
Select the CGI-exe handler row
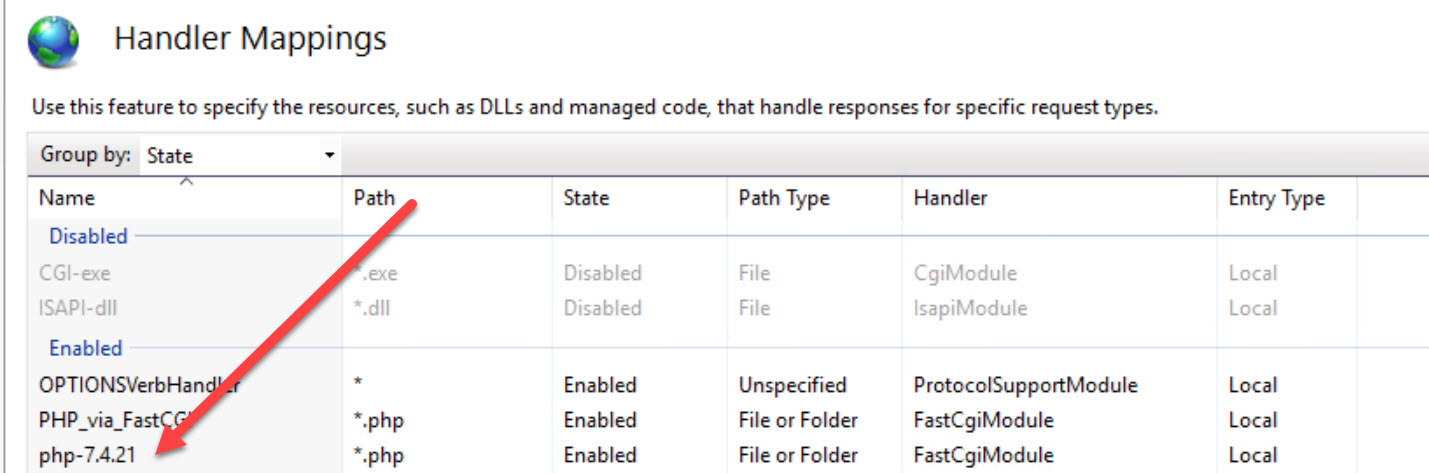coord(730,272)
